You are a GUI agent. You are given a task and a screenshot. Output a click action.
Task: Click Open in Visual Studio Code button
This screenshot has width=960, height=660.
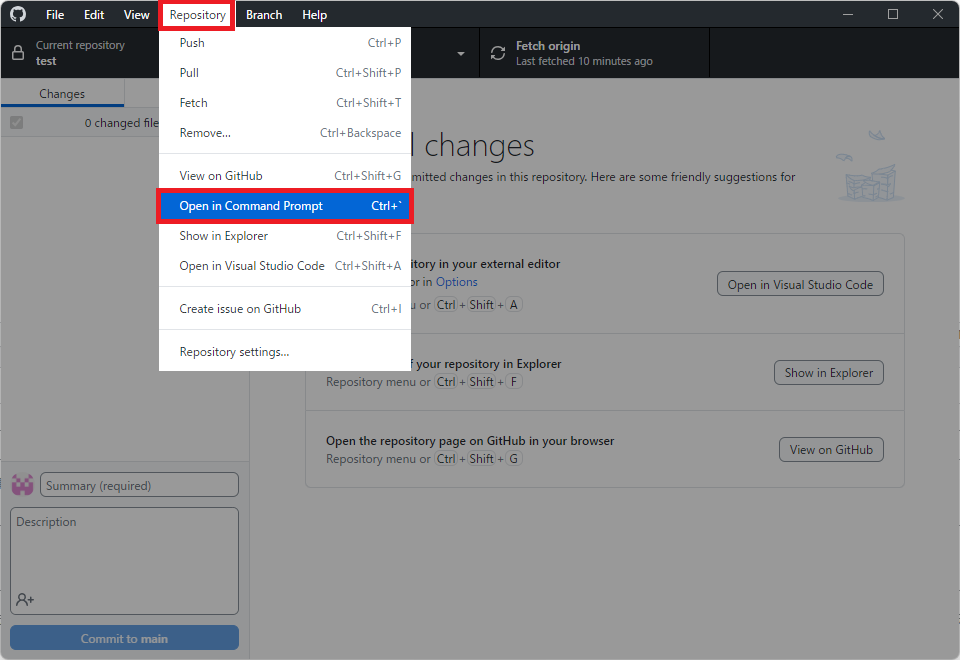point(800,284)
